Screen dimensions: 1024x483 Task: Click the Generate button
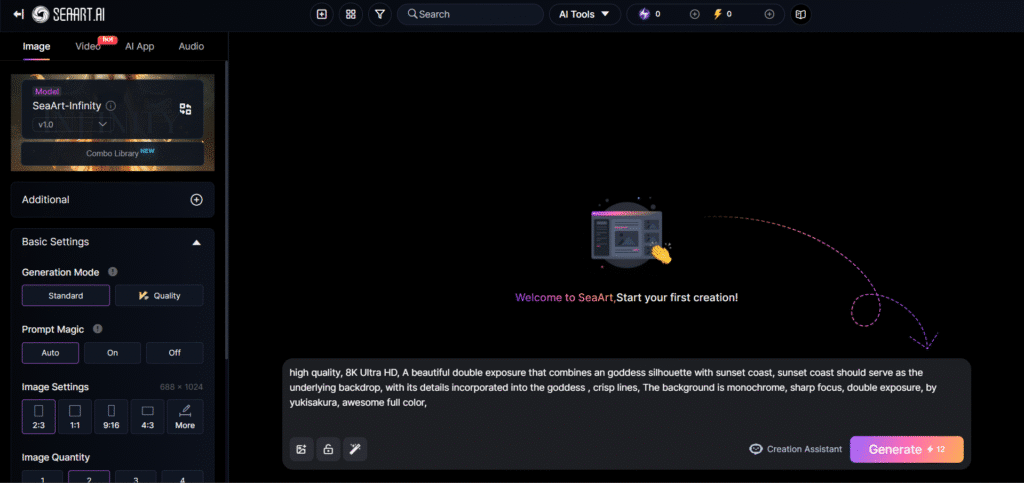906,449
